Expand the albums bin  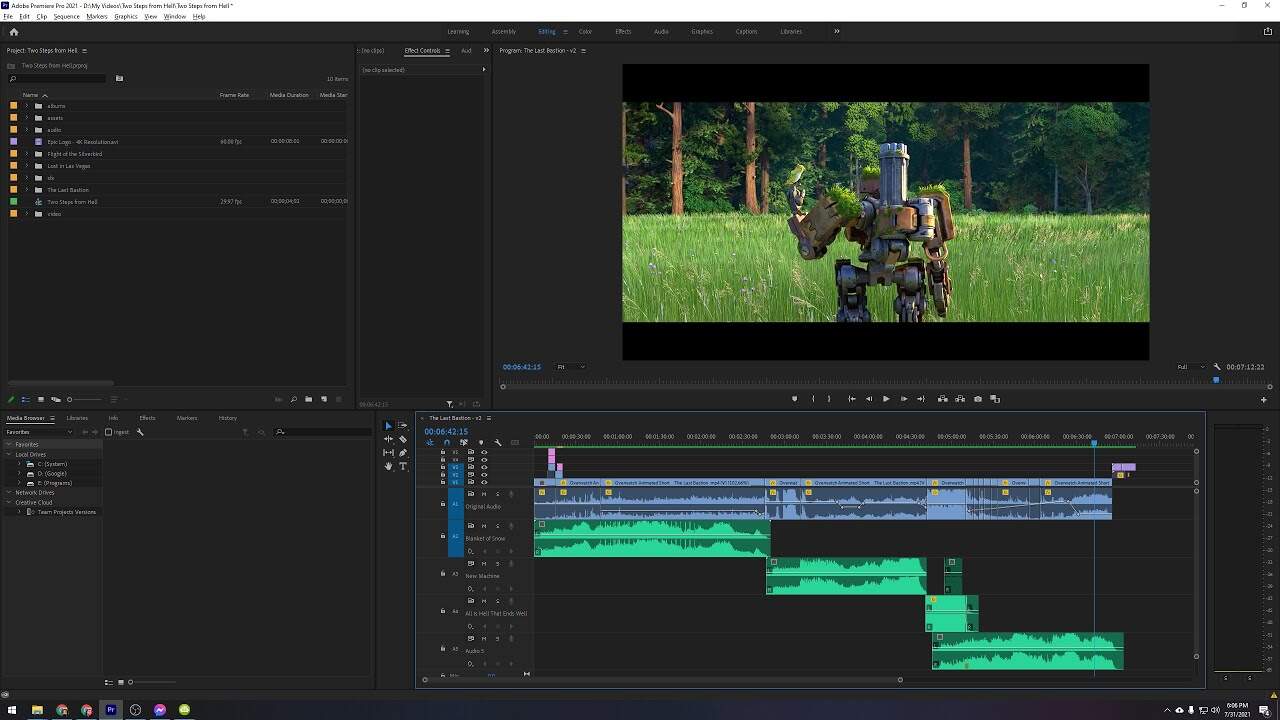(27, 106)
